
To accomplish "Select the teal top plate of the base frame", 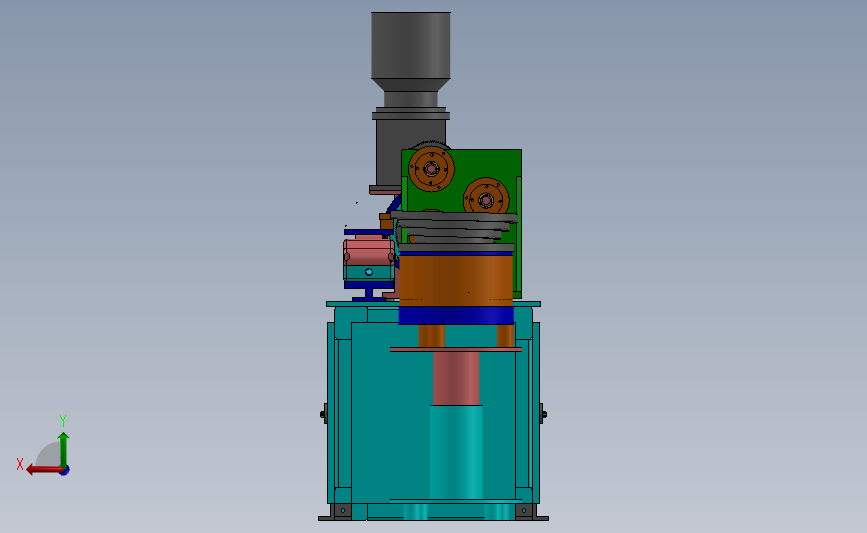I will pos(434,304).
